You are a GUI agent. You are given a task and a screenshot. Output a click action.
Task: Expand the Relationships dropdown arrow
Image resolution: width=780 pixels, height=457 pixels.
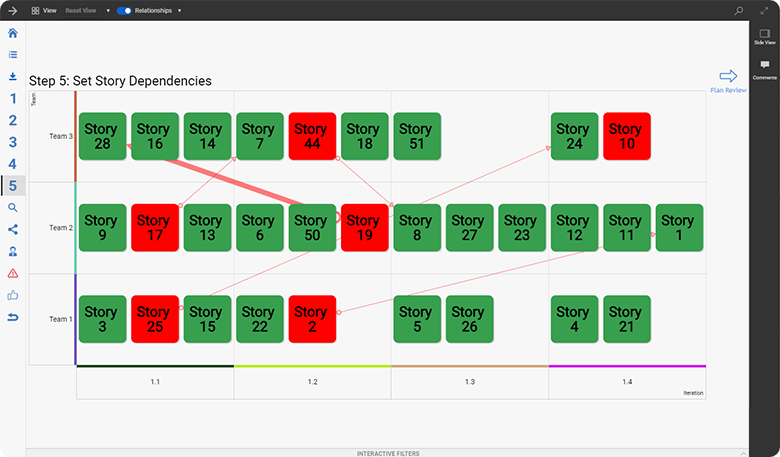[x=179, y=10]
